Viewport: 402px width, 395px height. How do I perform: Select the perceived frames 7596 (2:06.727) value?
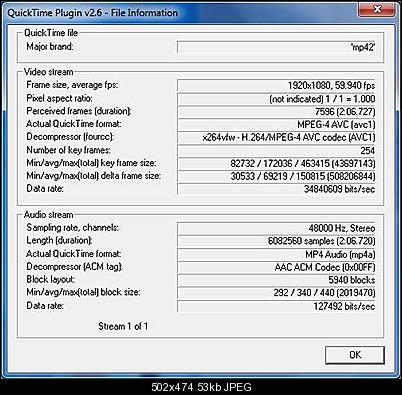[x=276, y=112]
